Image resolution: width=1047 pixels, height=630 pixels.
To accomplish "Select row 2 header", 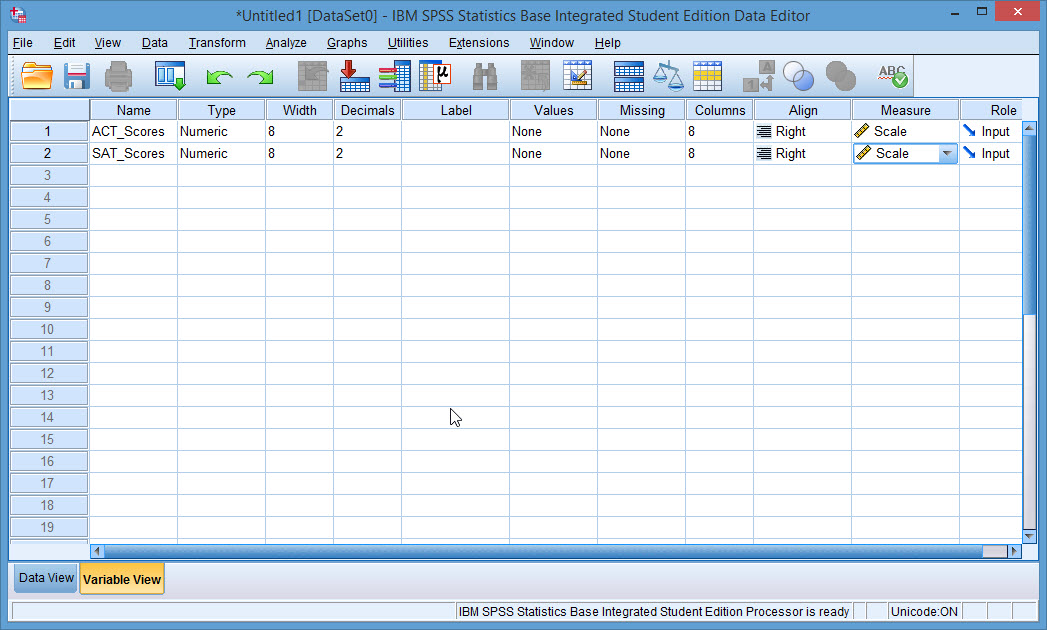I will pos(49,154).
